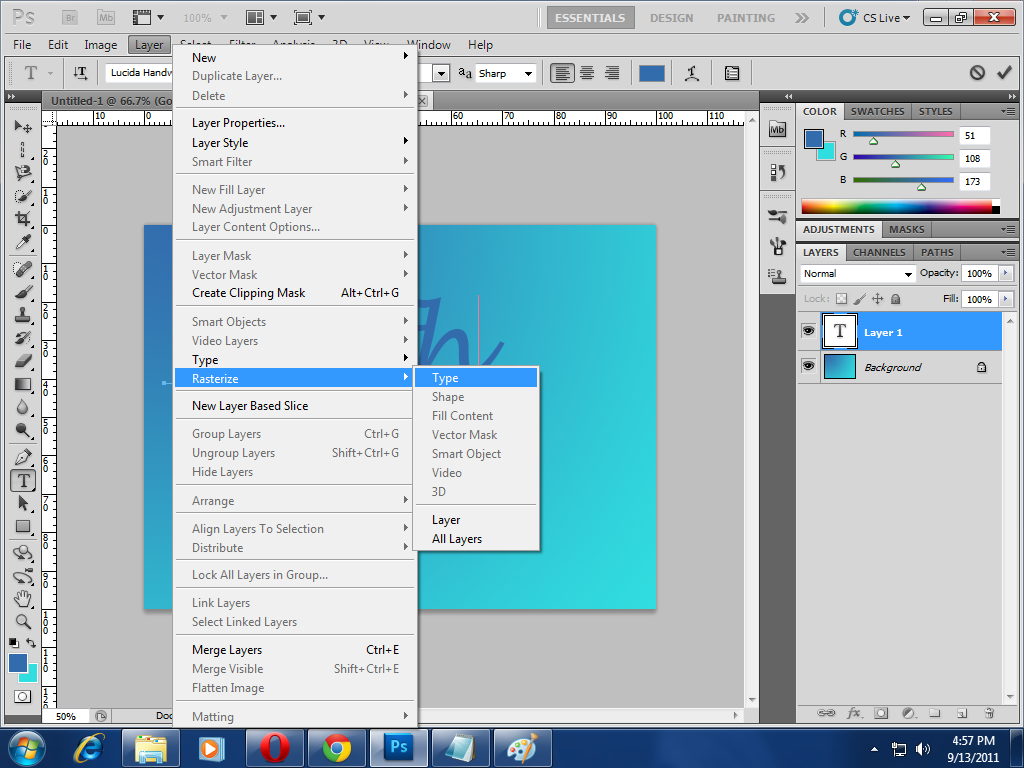Viewport: 1024px width, 768px height.
Task: Commit current text edits
Action: [1004, 72]
